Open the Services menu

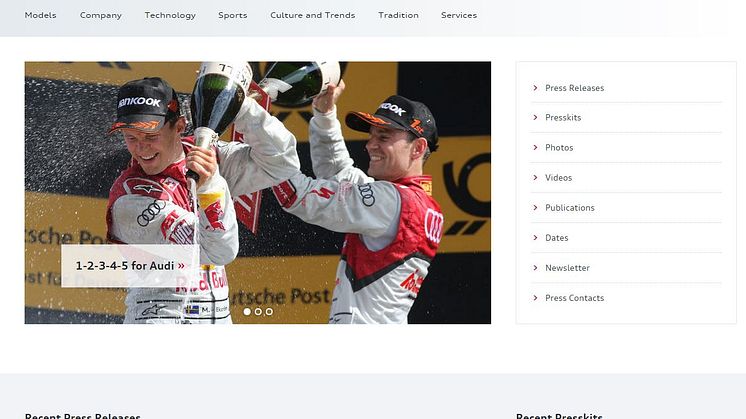459,15
